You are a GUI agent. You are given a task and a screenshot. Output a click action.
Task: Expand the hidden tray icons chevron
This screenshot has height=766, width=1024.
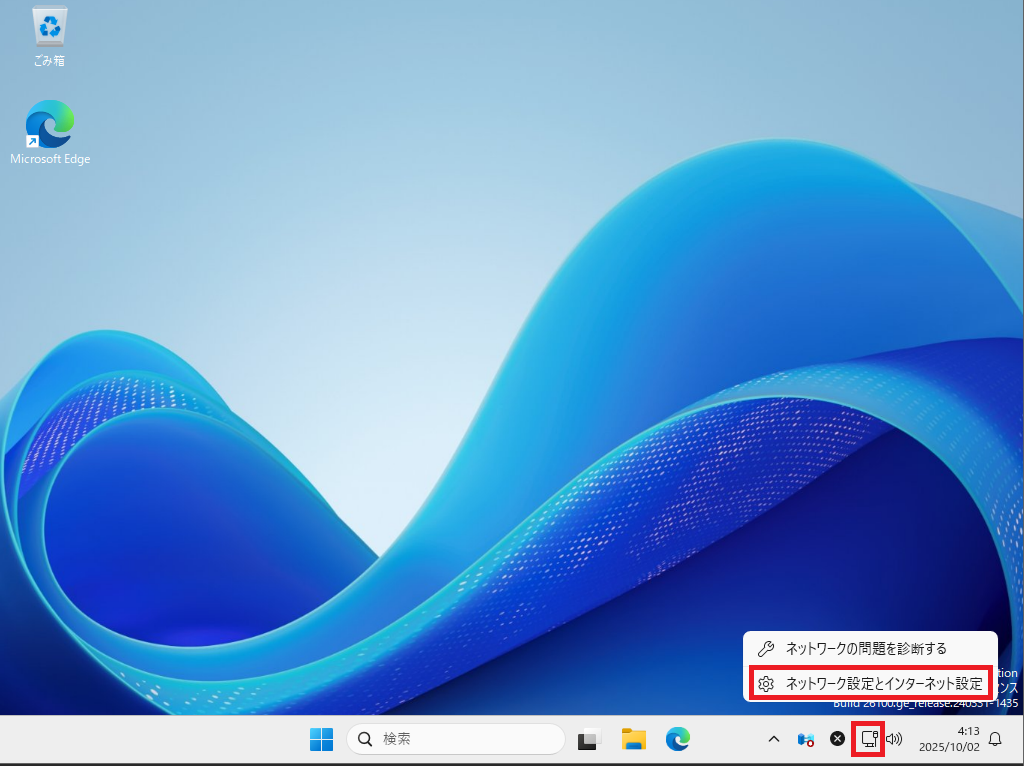click(773, 739)
